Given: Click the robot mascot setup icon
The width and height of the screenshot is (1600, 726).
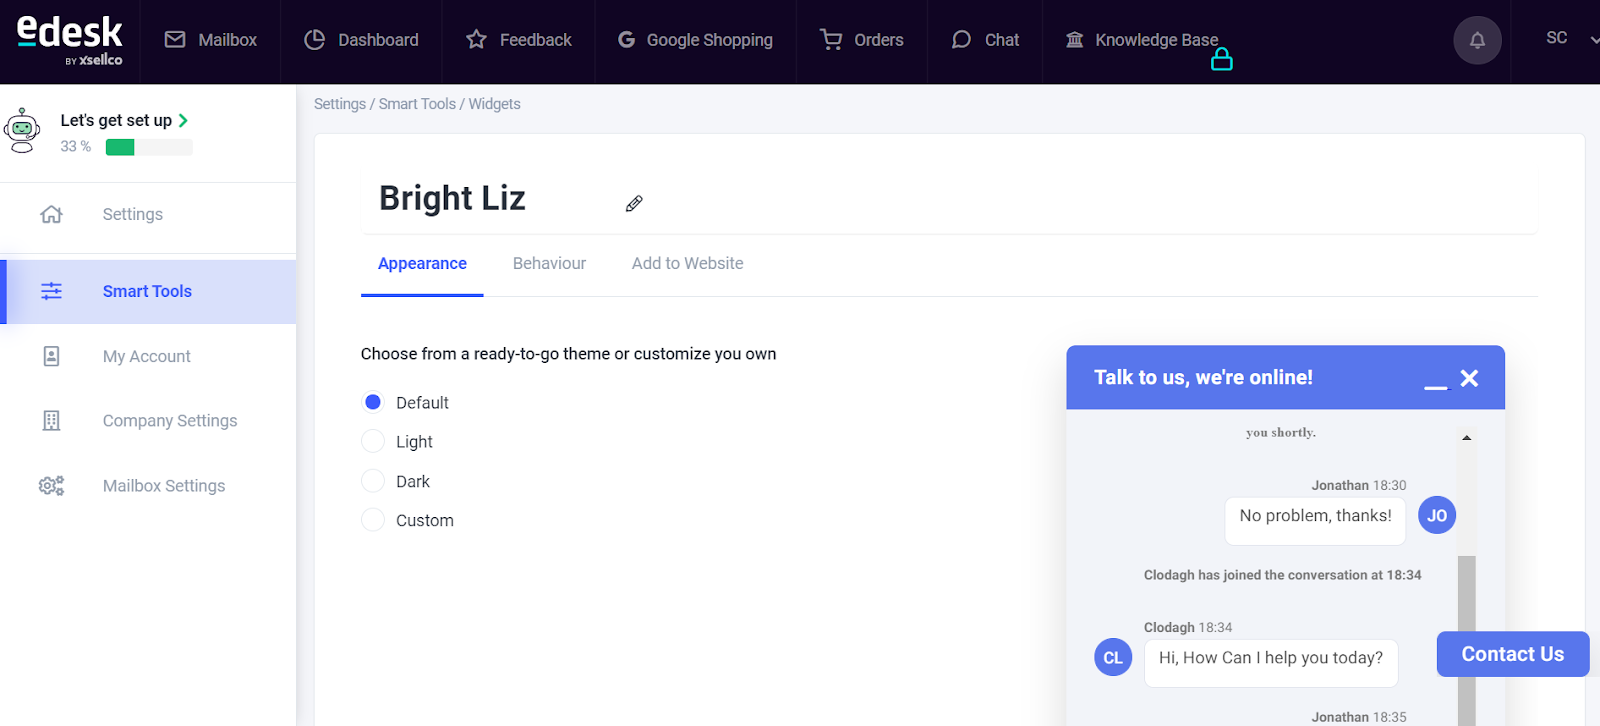Looking at the screenshot, I should click(22, 131).
